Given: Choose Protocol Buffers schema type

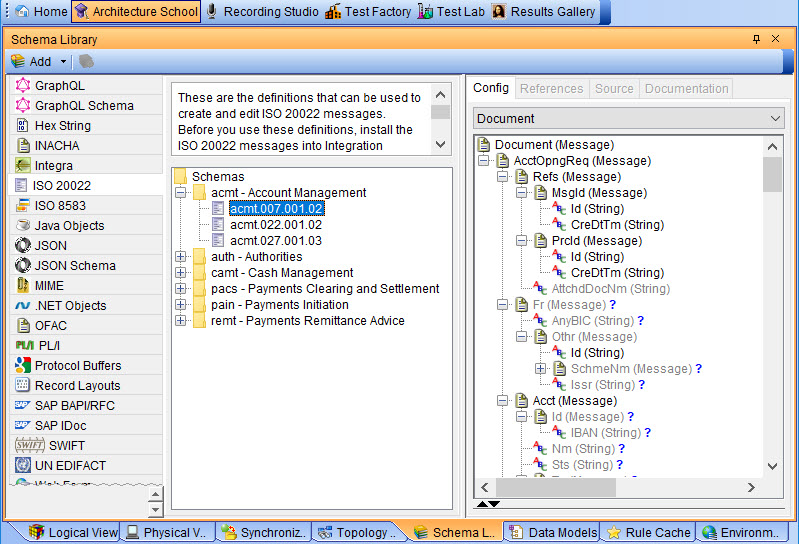Looking at the screenshot, I should click(x=85, y=366).
